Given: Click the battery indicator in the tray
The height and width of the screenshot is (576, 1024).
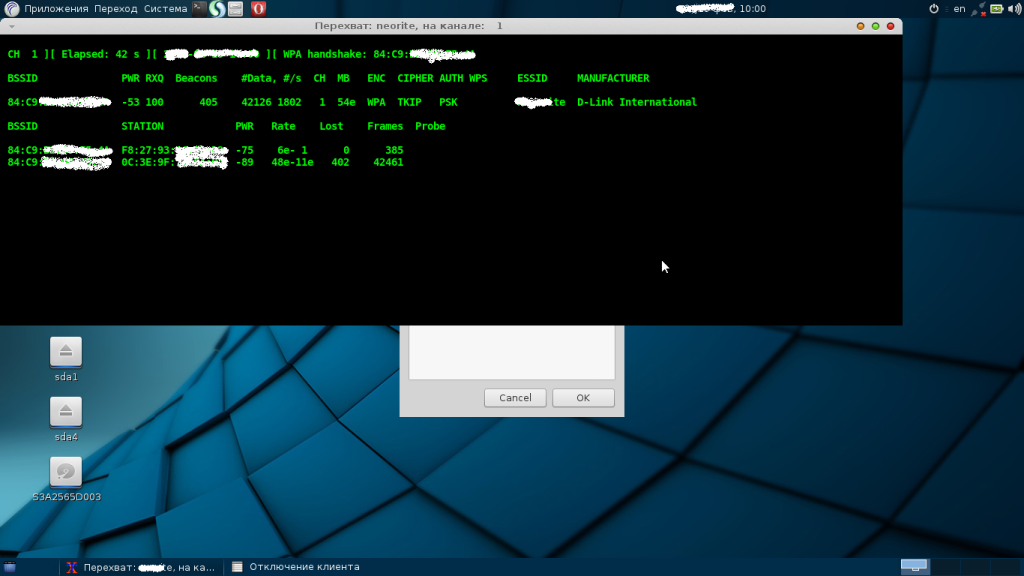Looking at the screenshot, I should (996, 8).
